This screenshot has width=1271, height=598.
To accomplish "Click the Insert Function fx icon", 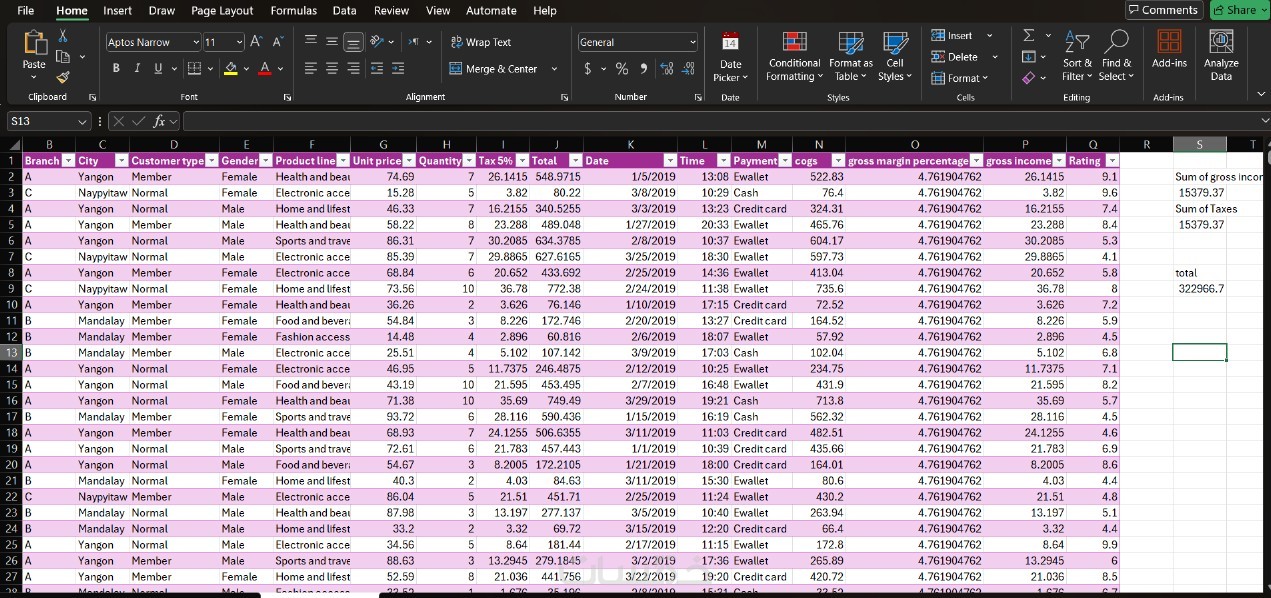I will click(x=160, y=121).
